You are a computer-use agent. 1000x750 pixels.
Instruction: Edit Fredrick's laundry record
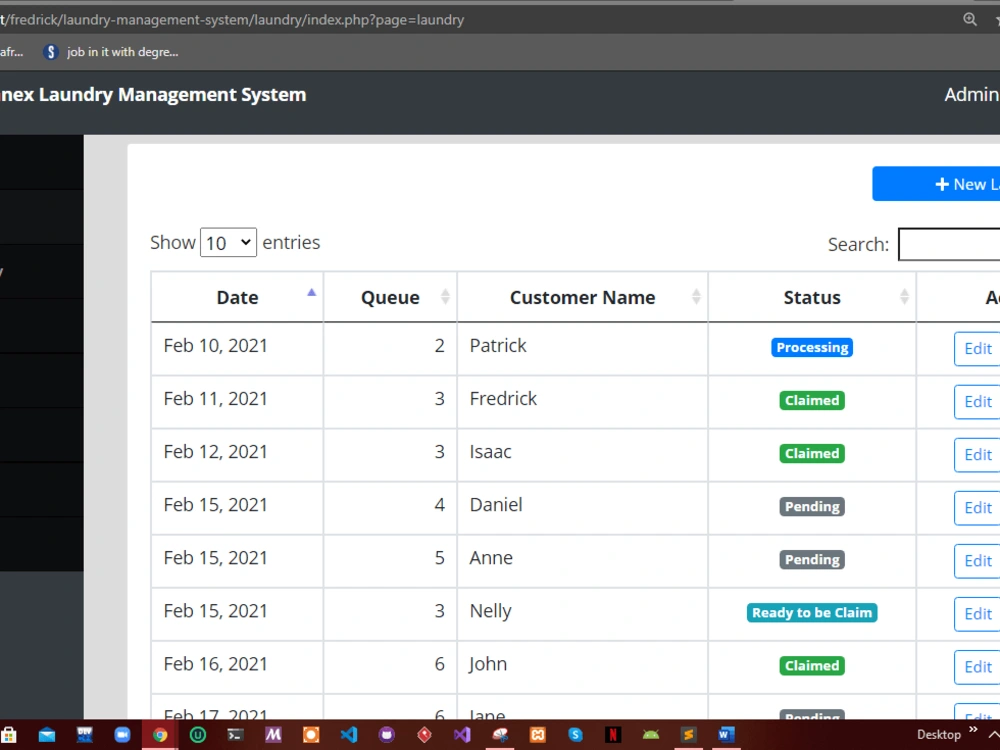[x=978, y=402]
